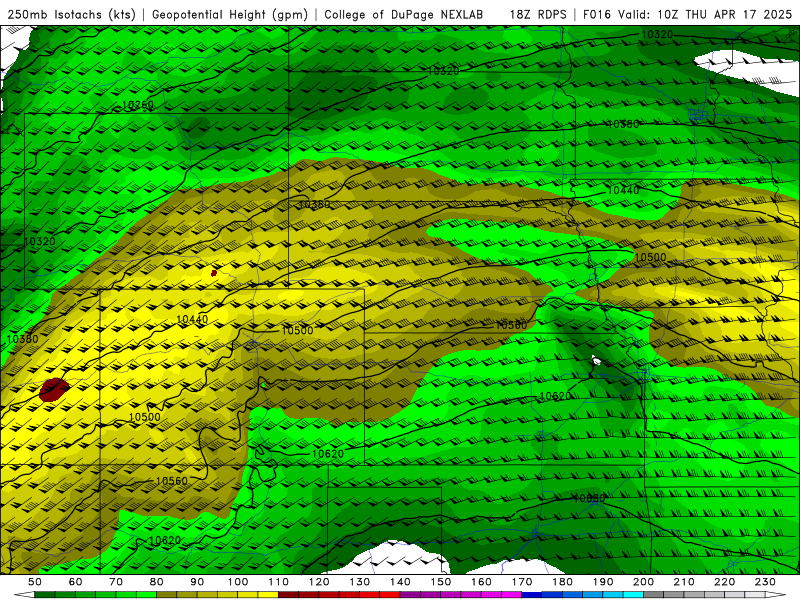Image resolution: width=800 pixels, height=600 pixels.
Task: Click the 60 value on the legend scale
Action: [x=75, y=582]
